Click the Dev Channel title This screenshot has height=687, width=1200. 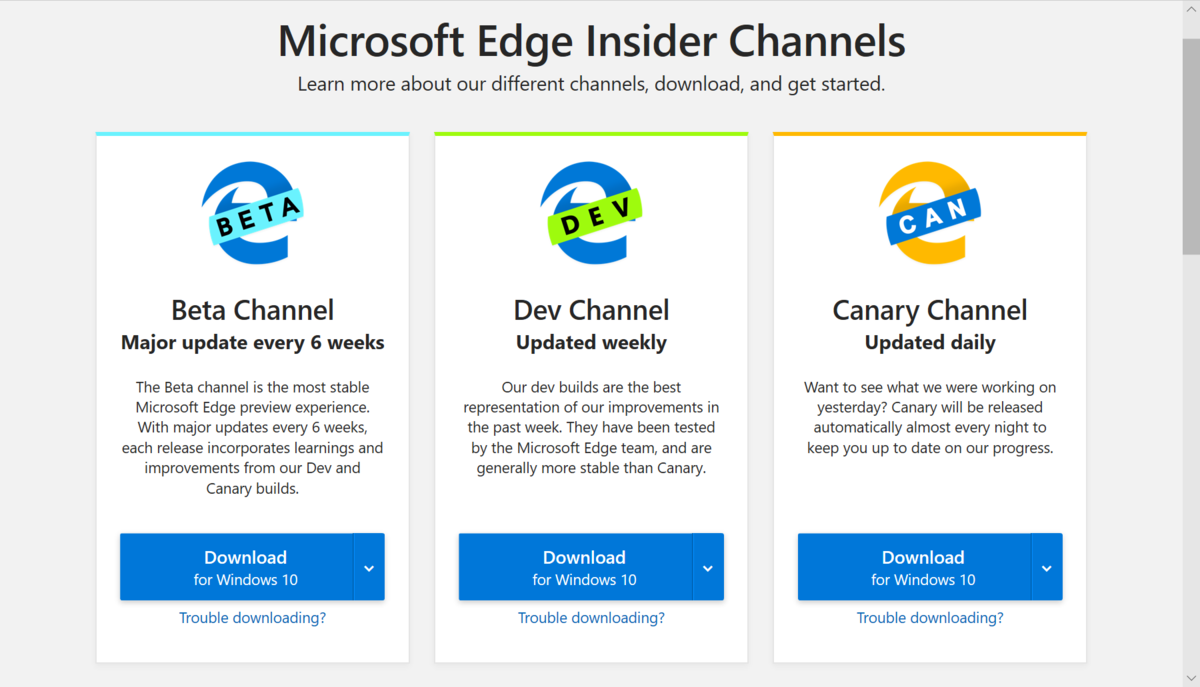591,310
